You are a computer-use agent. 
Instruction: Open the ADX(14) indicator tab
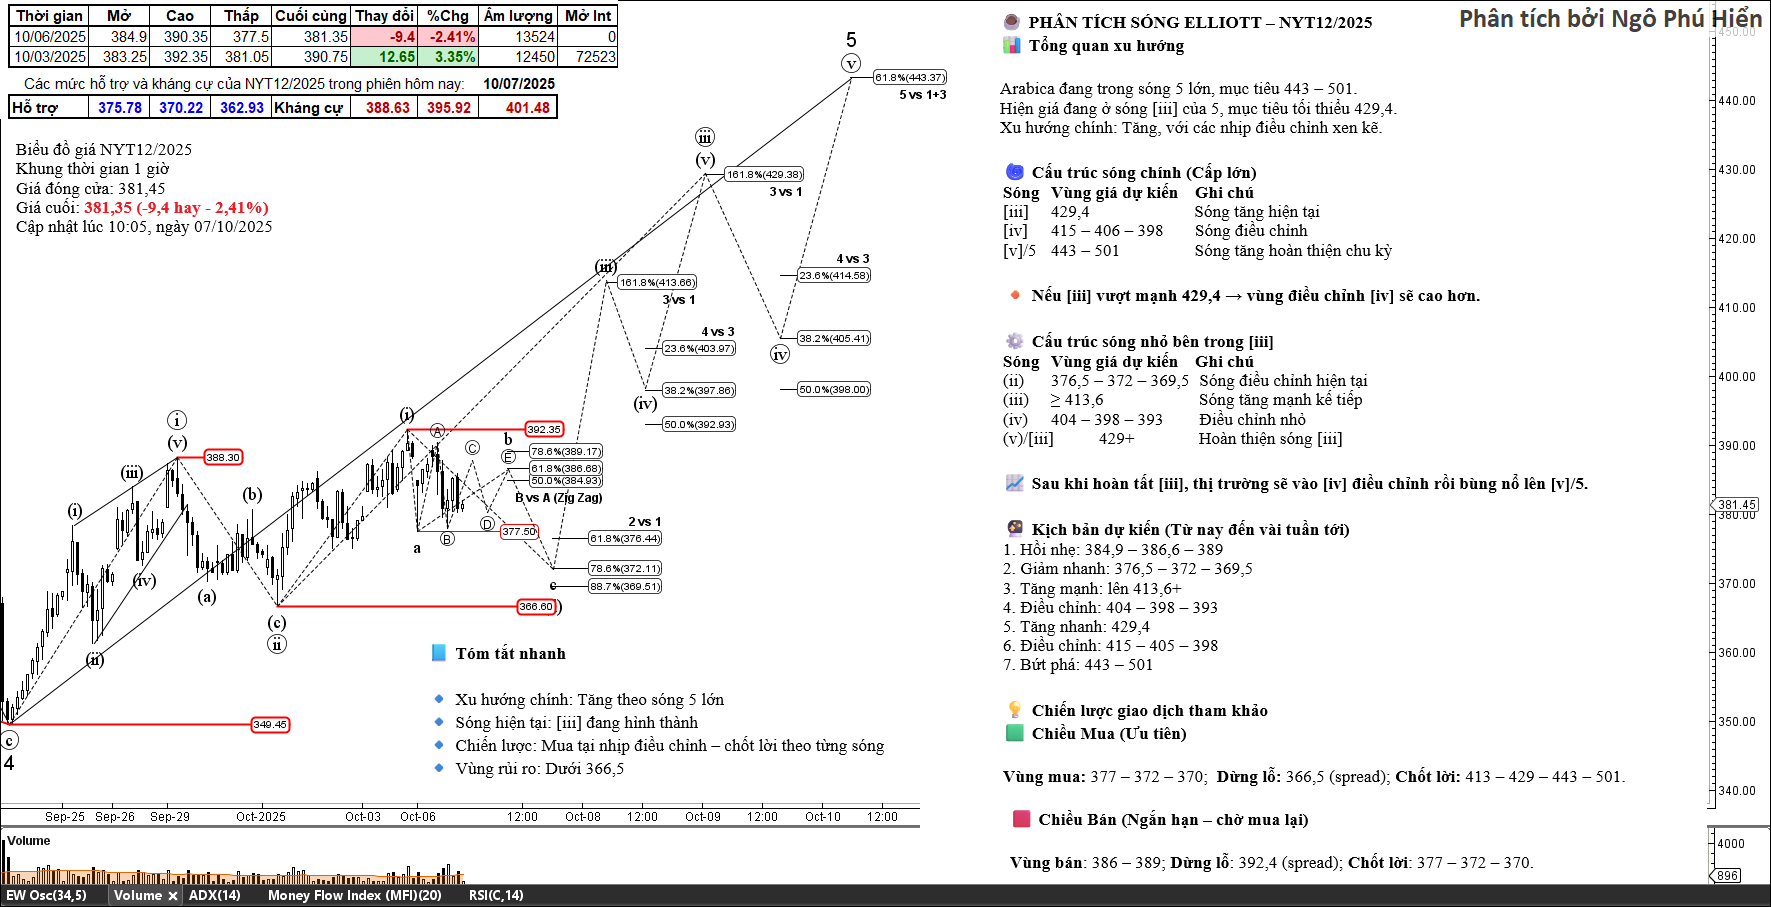point(214,896)
